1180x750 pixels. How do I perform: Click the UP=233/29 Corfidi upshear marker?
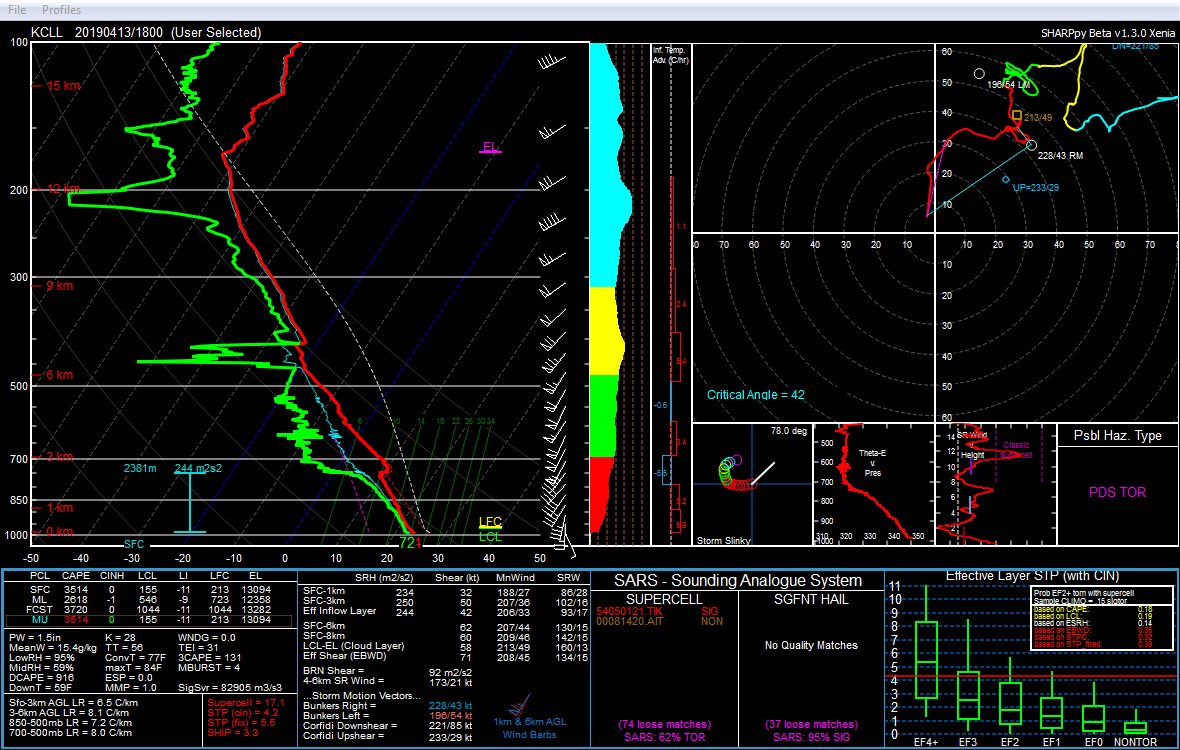pos(1006,180)
